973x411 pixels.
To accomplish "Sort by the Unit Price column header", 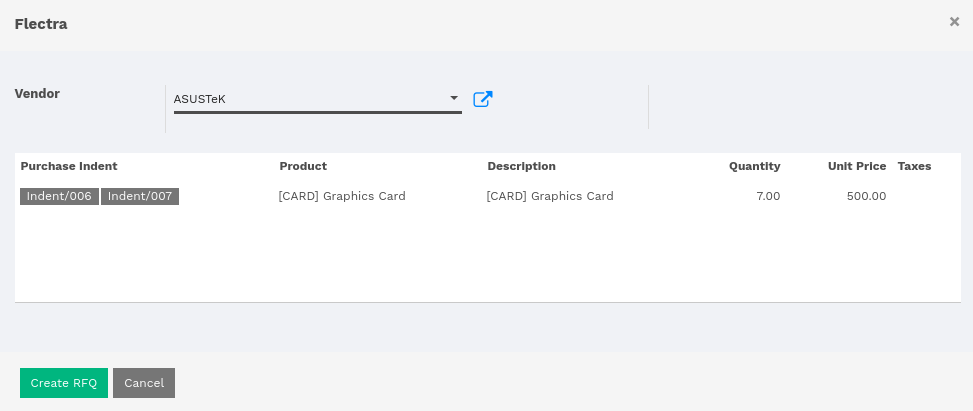I will pyautogui.click(x=856, y=166).
